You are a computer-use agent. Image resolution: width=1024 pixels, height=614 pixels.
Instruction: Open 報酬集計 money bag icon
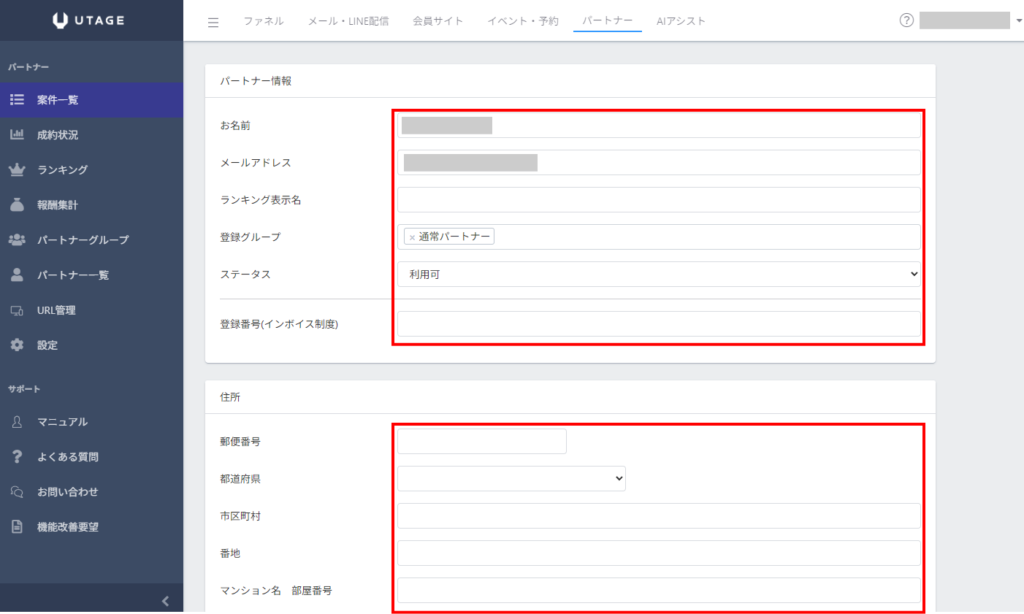(x=17, y=205)
